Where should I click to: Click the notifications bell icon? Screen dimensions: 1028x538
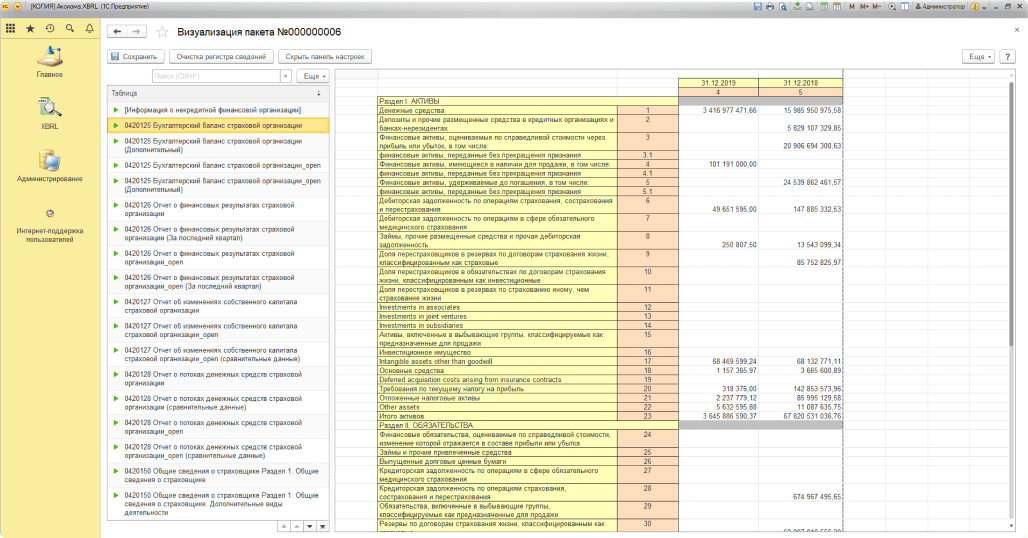tap(90, 29)
